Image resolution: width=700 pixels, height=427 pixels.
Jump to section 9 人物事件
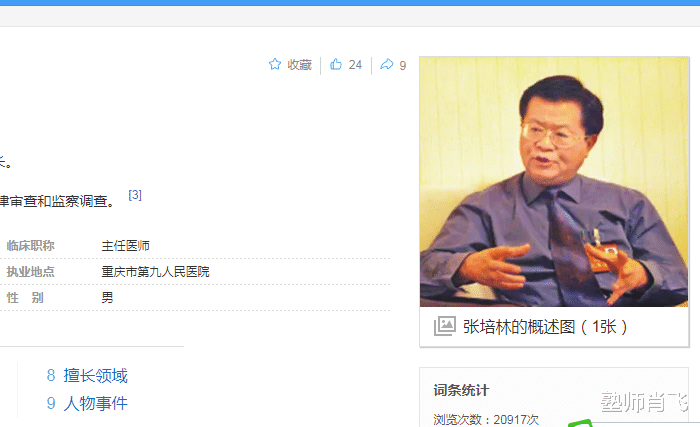coord(96,403)
